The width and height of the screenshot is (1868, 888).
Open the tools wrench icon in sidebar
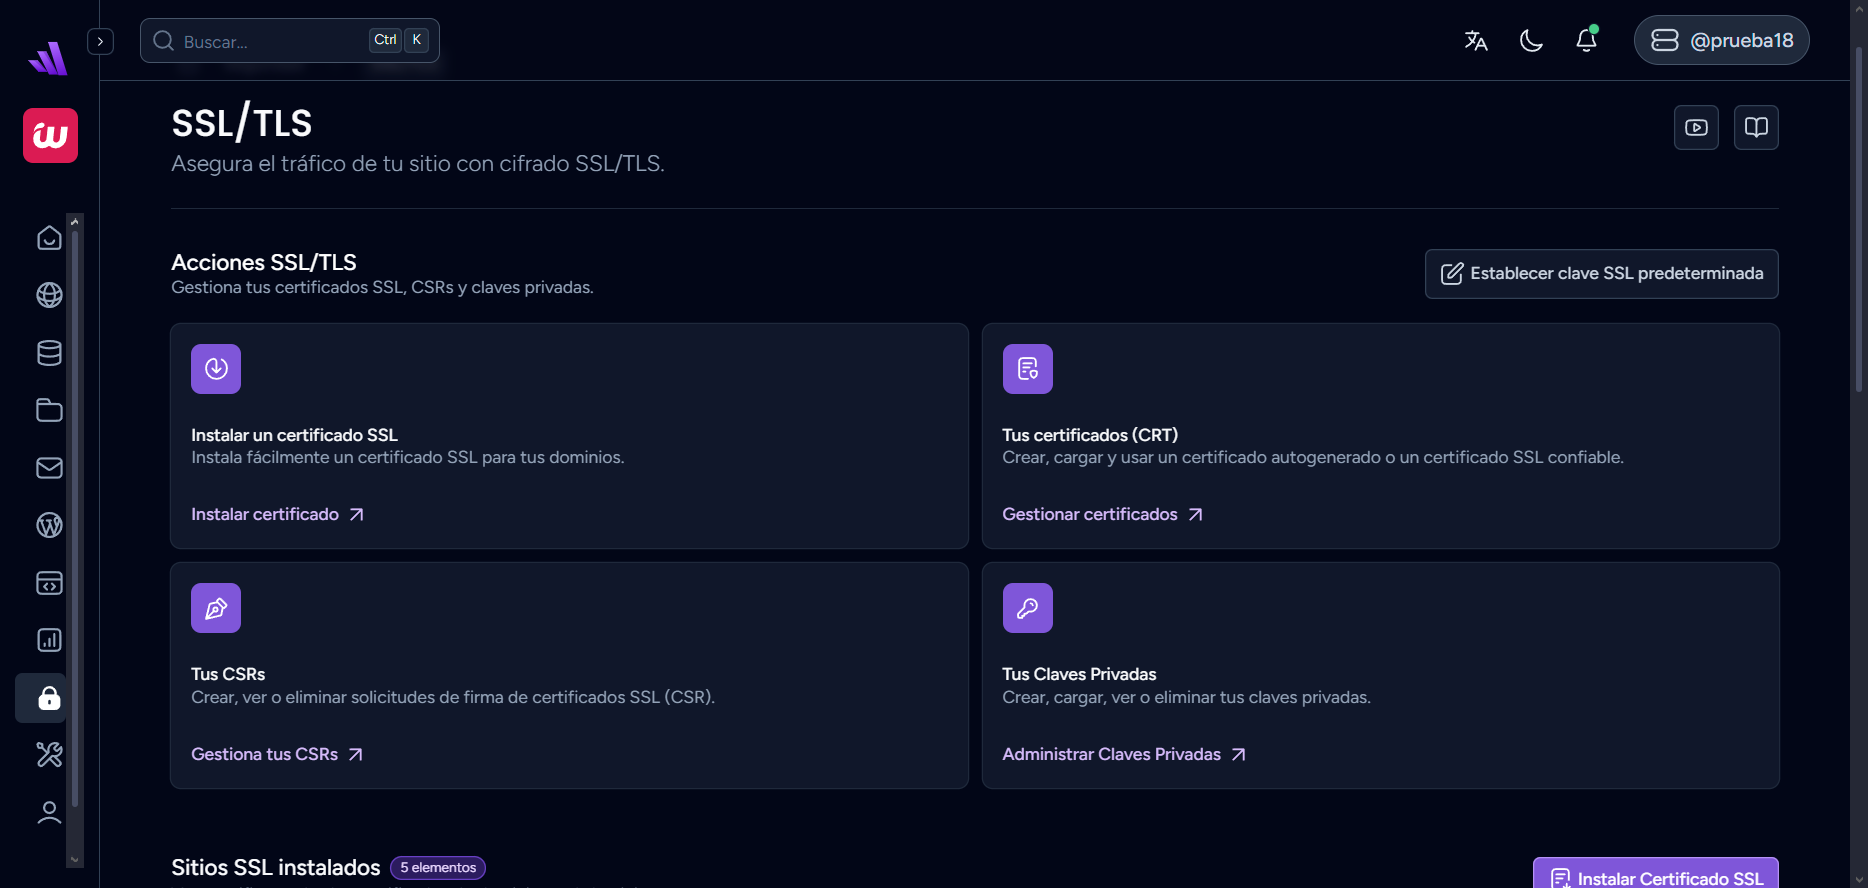tap(49, 754)
